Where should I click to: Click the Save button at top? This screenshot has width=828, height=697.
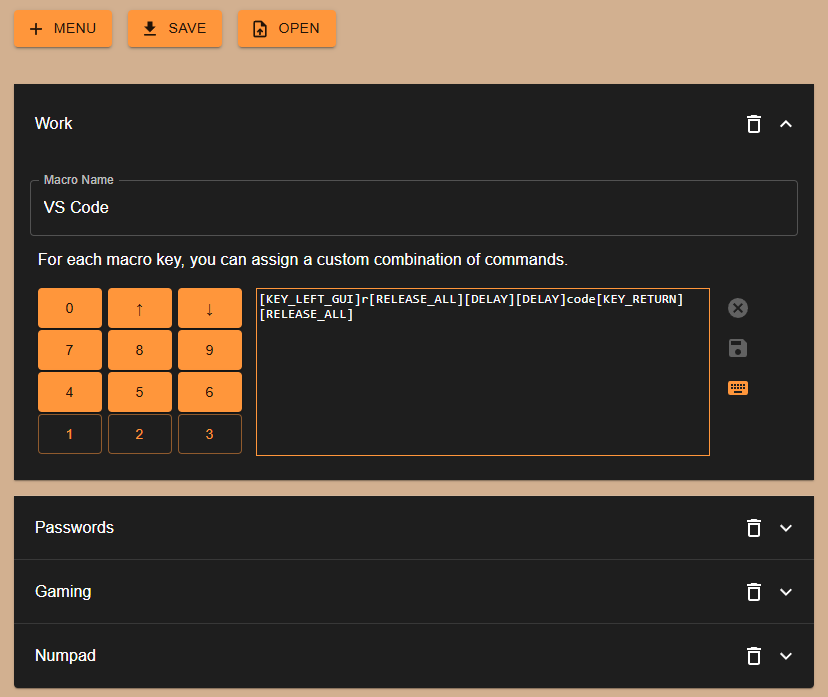click(x=175, y=29)
